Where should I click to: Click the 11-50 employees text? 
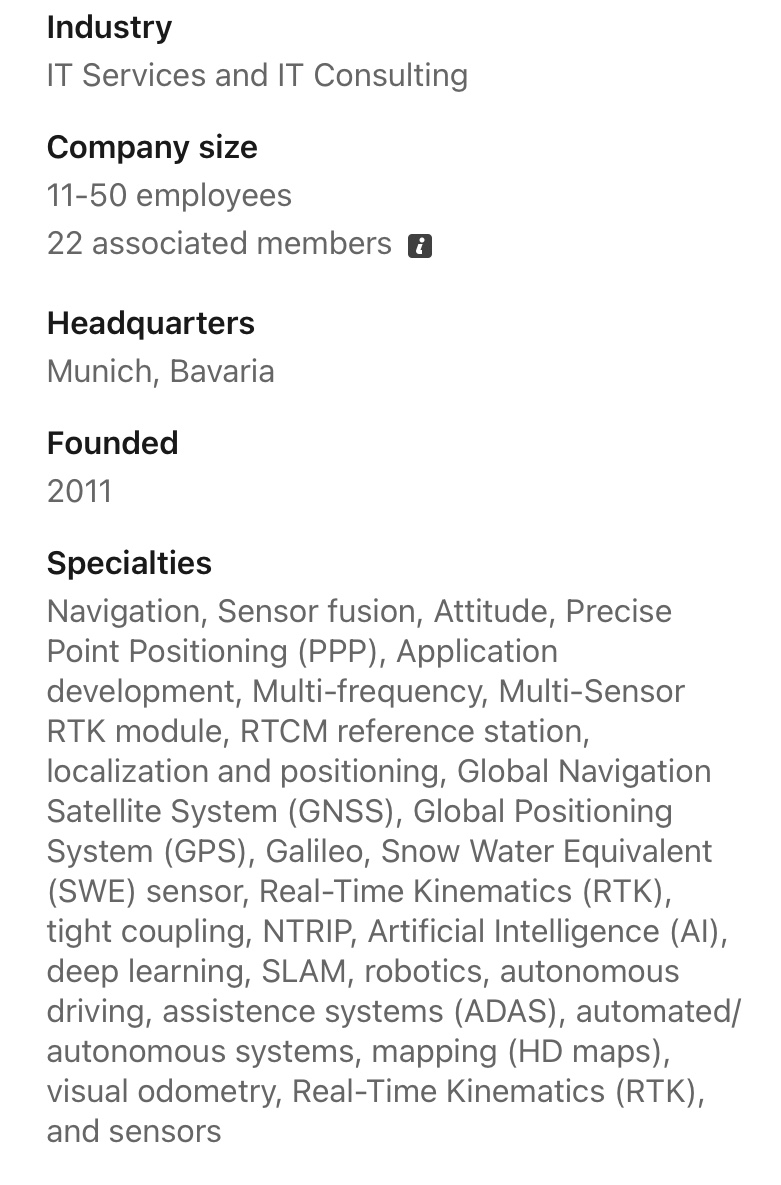pos(169,195)
